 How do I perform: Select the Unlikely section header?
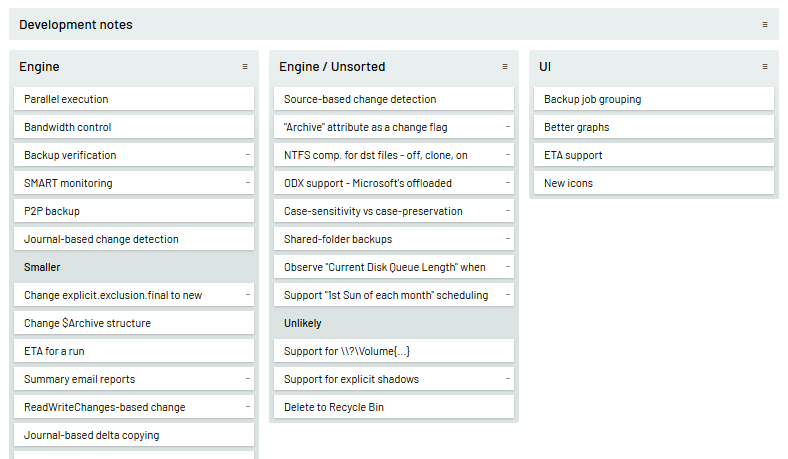pos(394,323)
